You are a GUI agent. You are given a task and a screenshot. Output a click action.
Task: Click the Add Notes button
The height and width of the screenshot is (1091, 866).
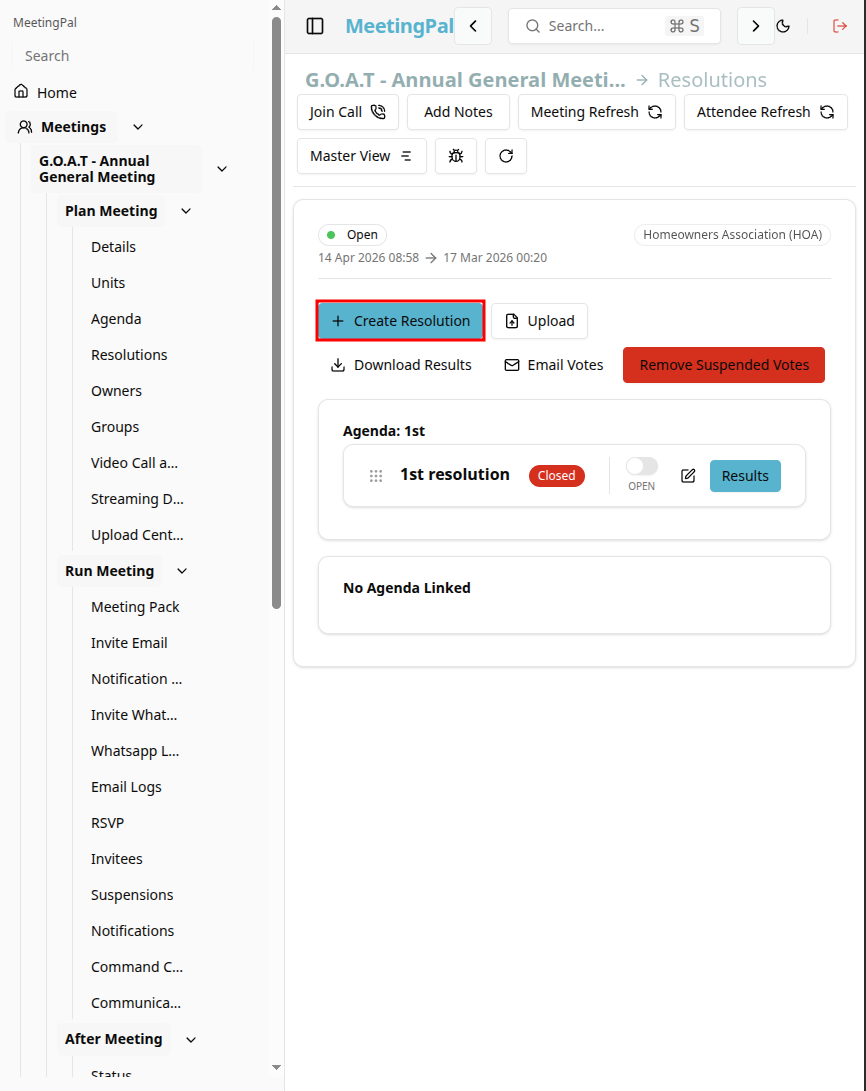coord(458,112)
